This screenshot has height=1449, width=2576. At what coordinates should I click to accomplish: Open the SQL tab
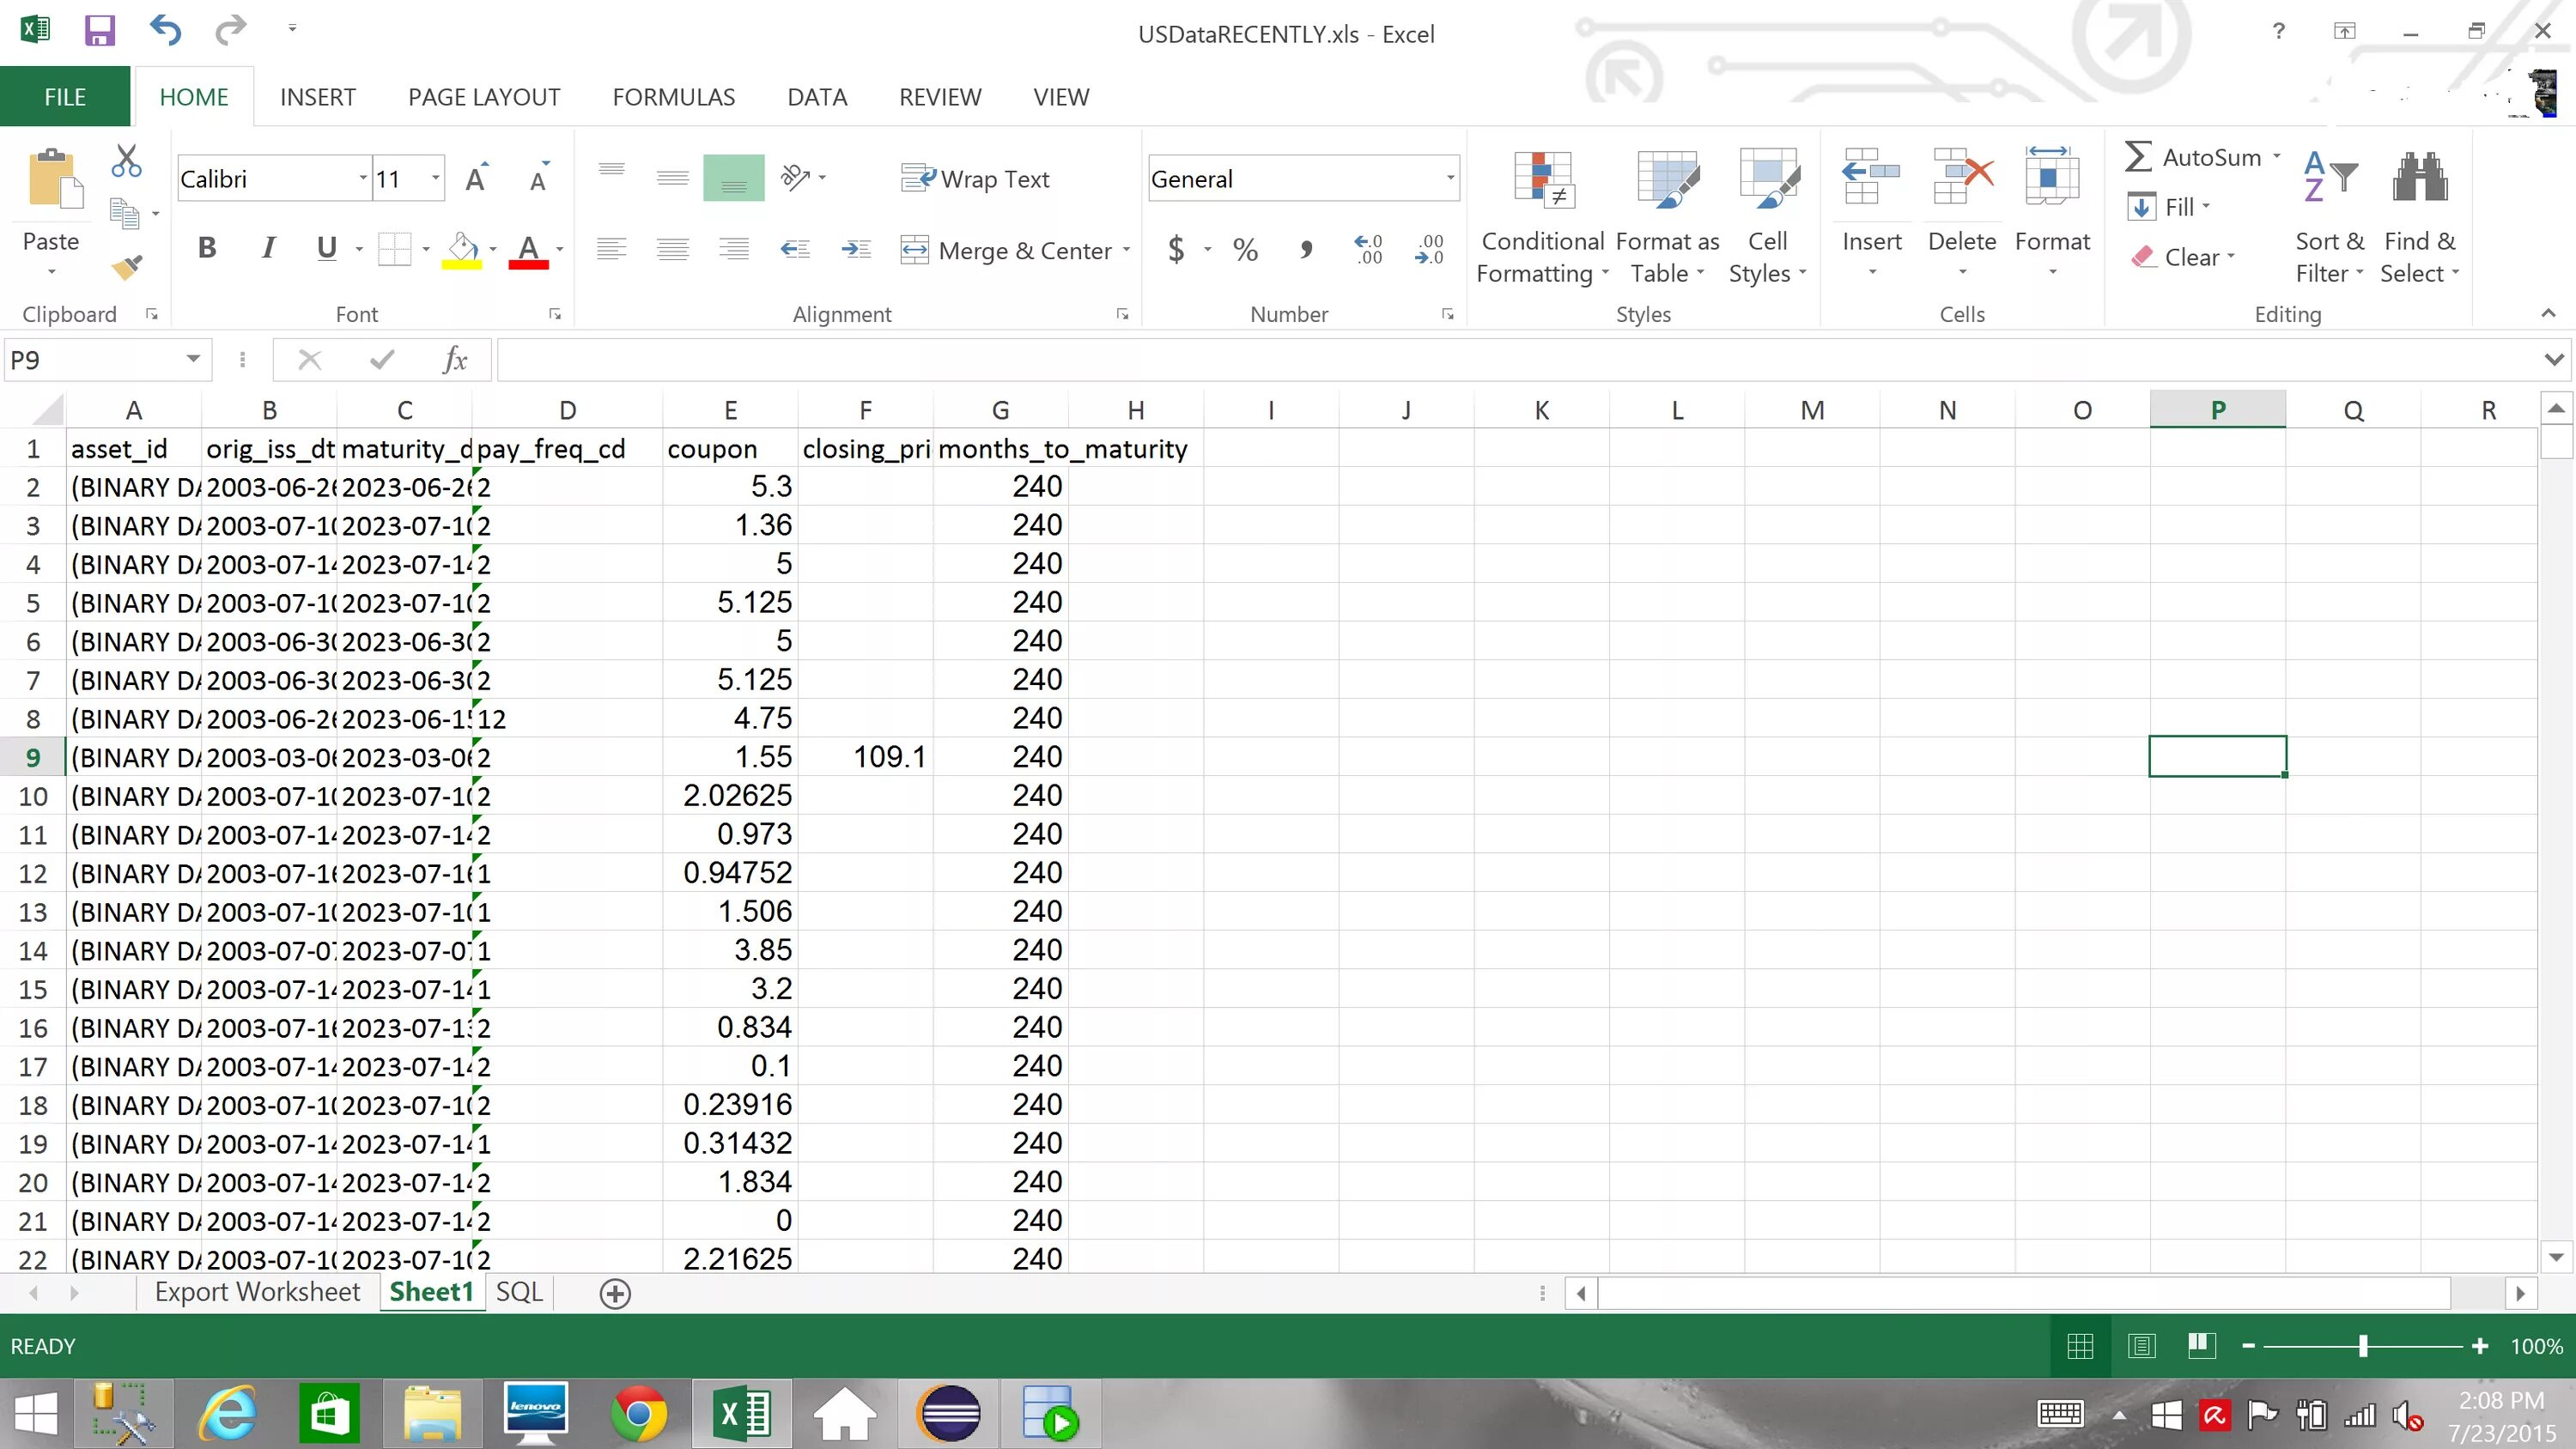click(x=519, y=1292)
